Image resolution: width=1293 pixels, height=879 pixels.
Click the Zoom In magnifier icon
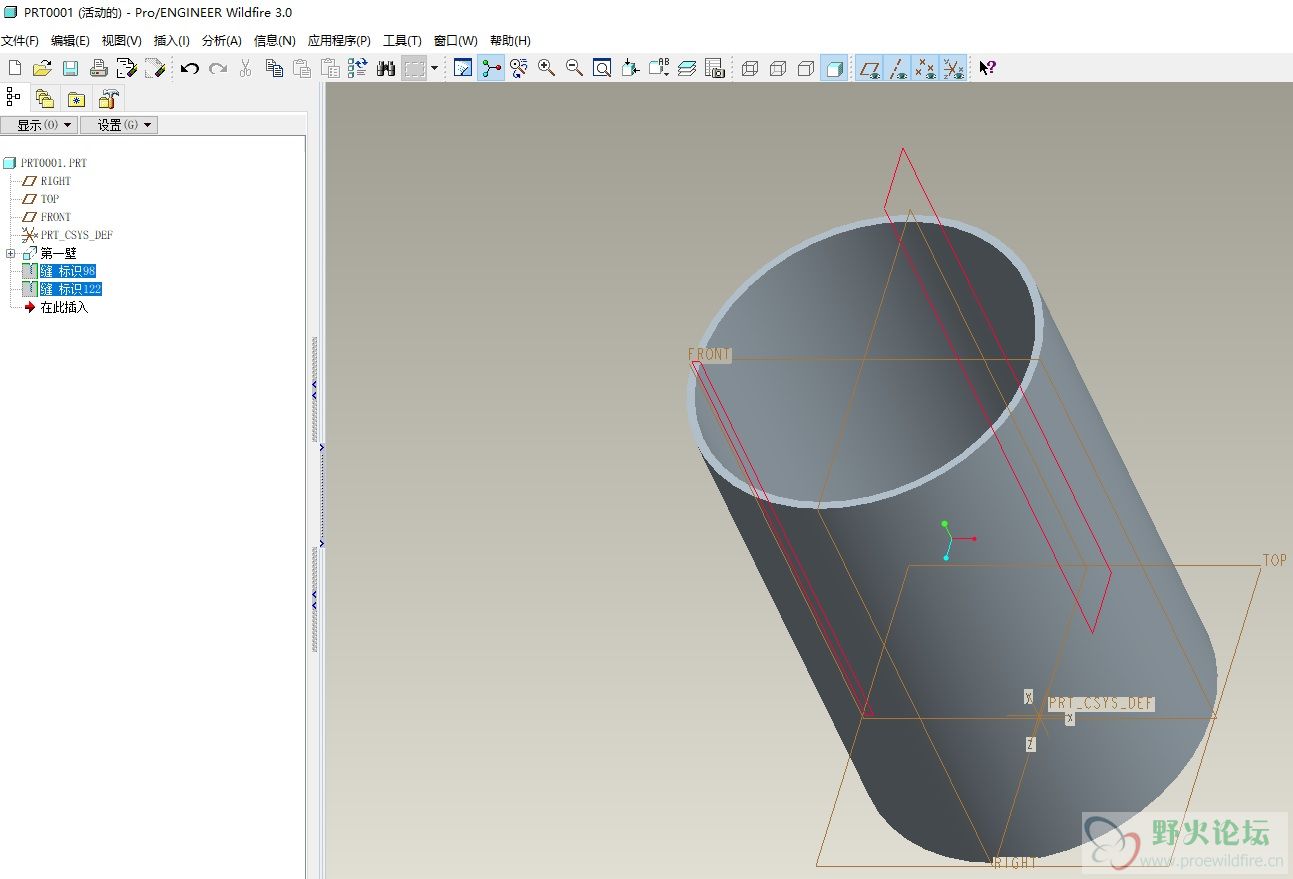tap(546, 68)
